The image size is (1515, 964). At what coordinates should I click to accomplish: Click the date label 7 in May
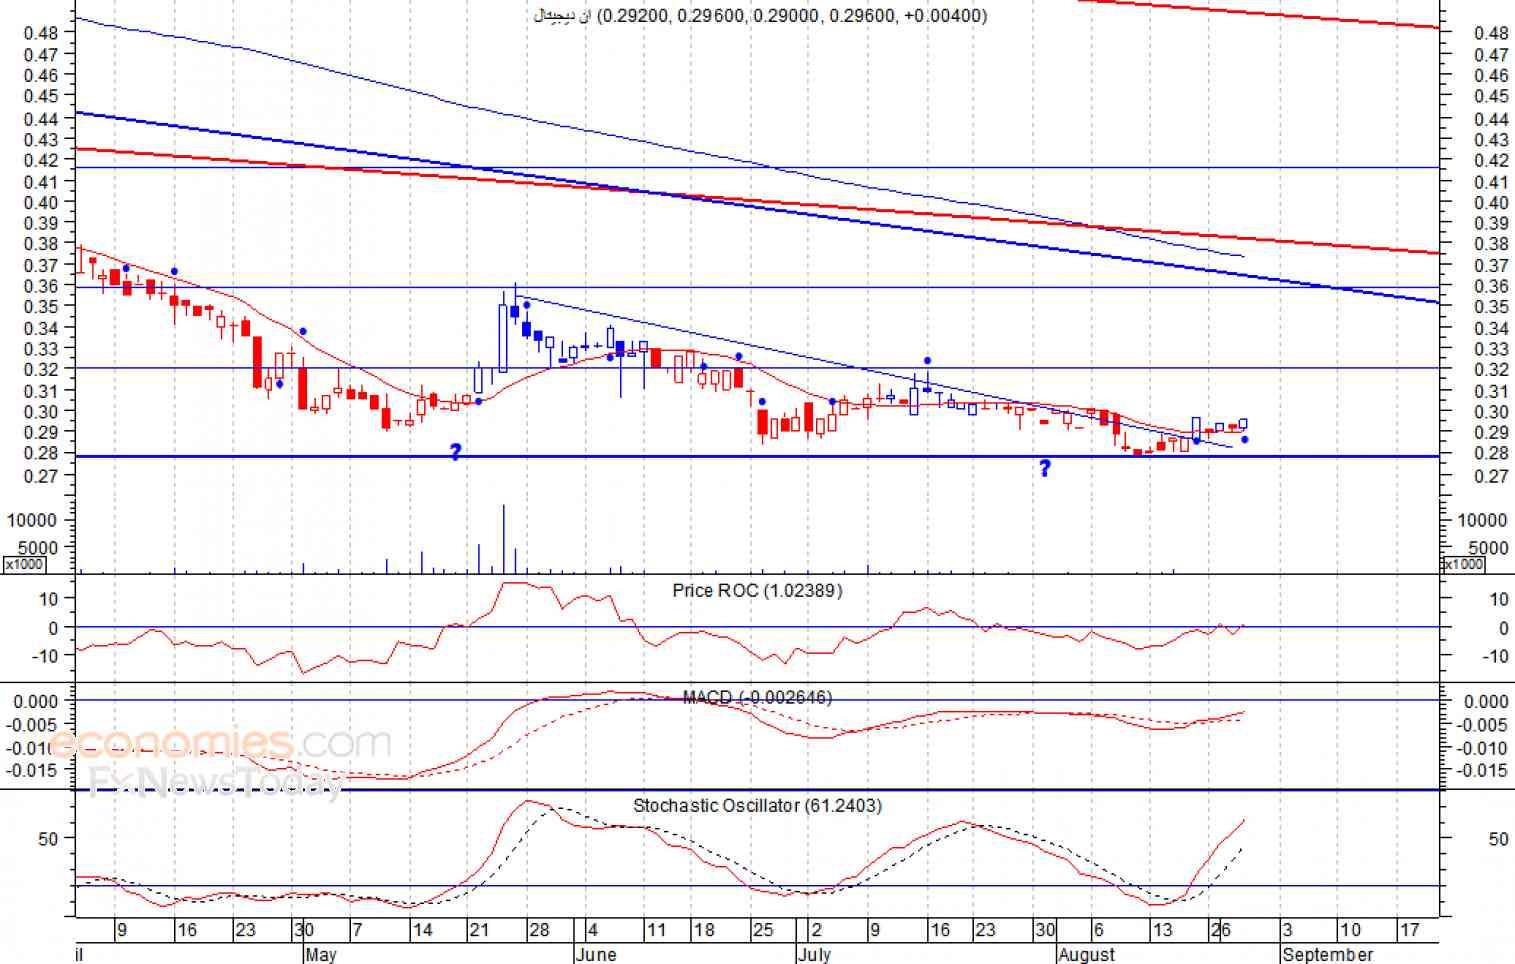358,930
